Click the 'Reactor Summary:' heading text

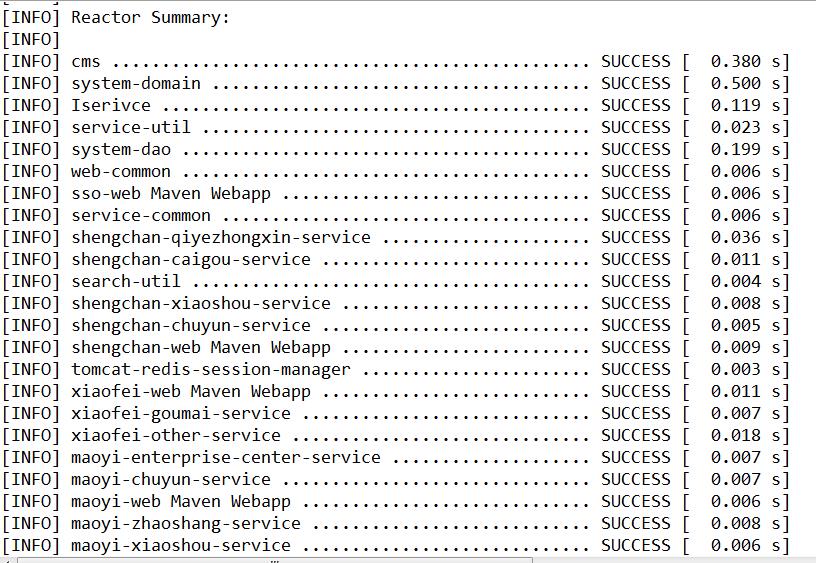pyautogui.click(x=150, y=18)
